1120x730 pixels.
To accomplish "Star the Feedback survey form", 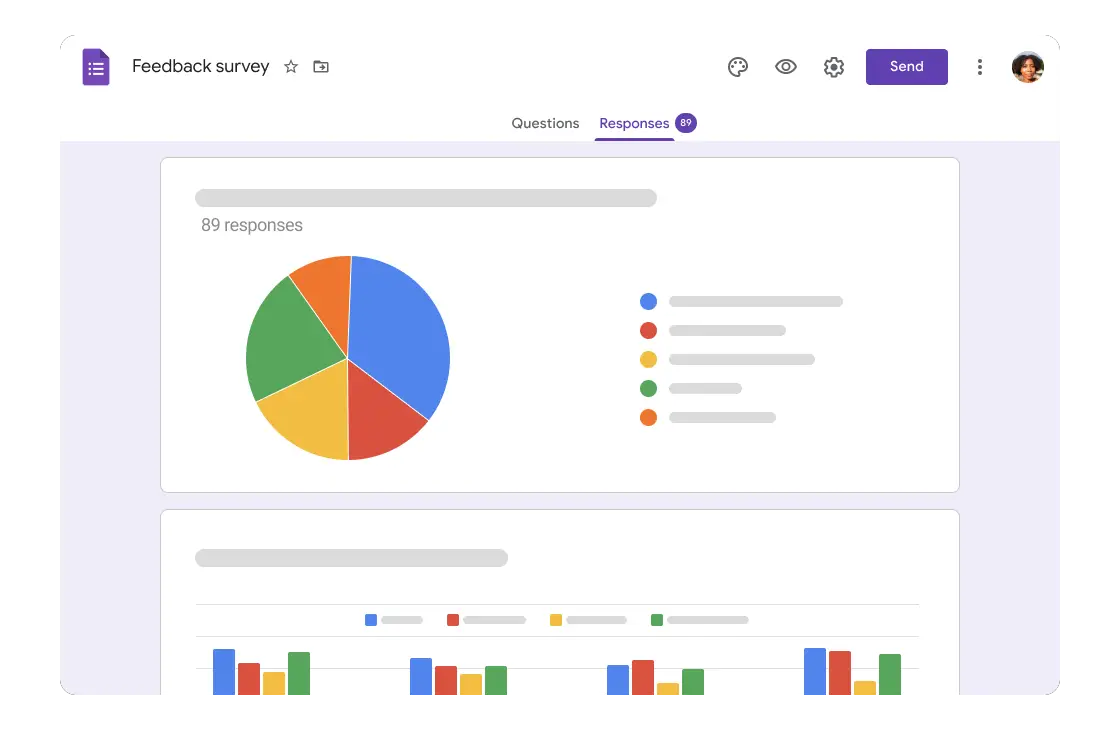I will [x=290, y=67].
